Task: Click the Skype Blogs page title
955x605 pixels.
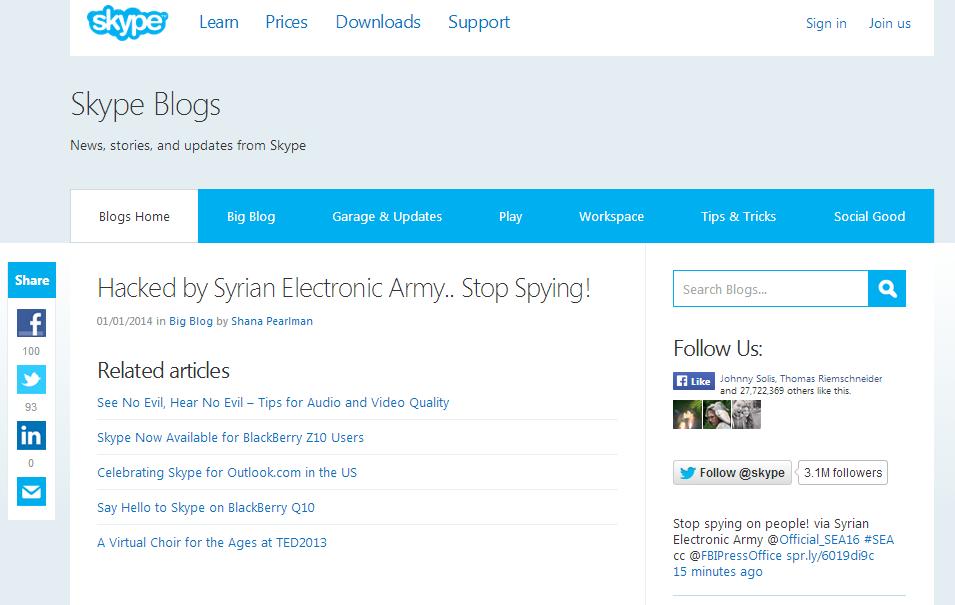Action: [x=146, y=105]
